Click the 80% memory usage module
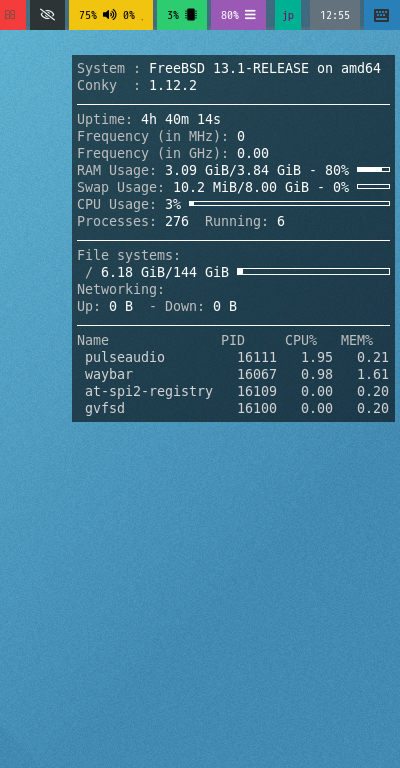Image resolution: width=400 pixels, height=768 pixels. [x=238, y=15]
